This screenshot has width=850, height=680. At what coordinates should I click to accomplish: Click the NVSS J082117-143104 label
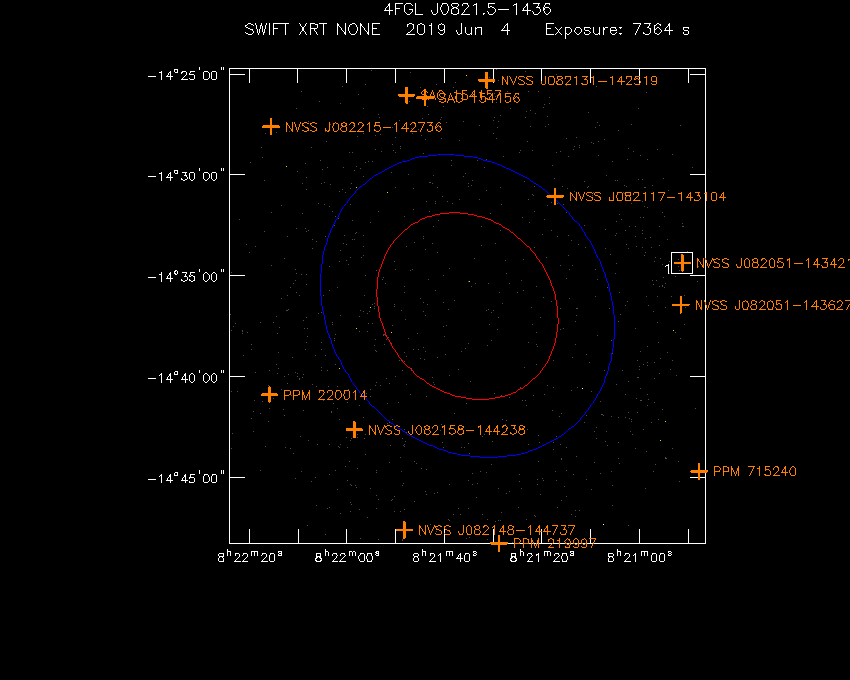pyautogui.click(x=647, y=197)
